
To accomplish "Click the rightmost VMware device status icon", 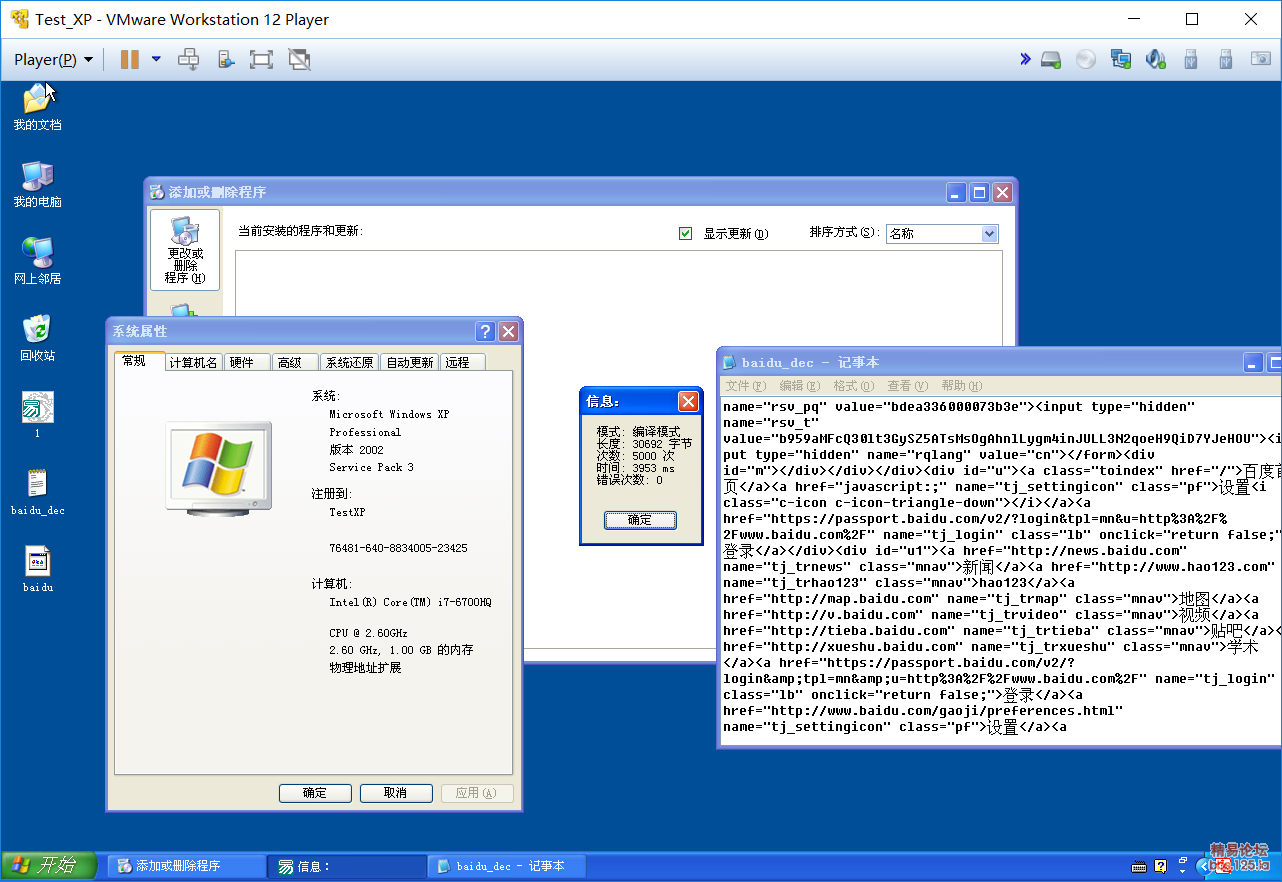I will click(1260, 60).
